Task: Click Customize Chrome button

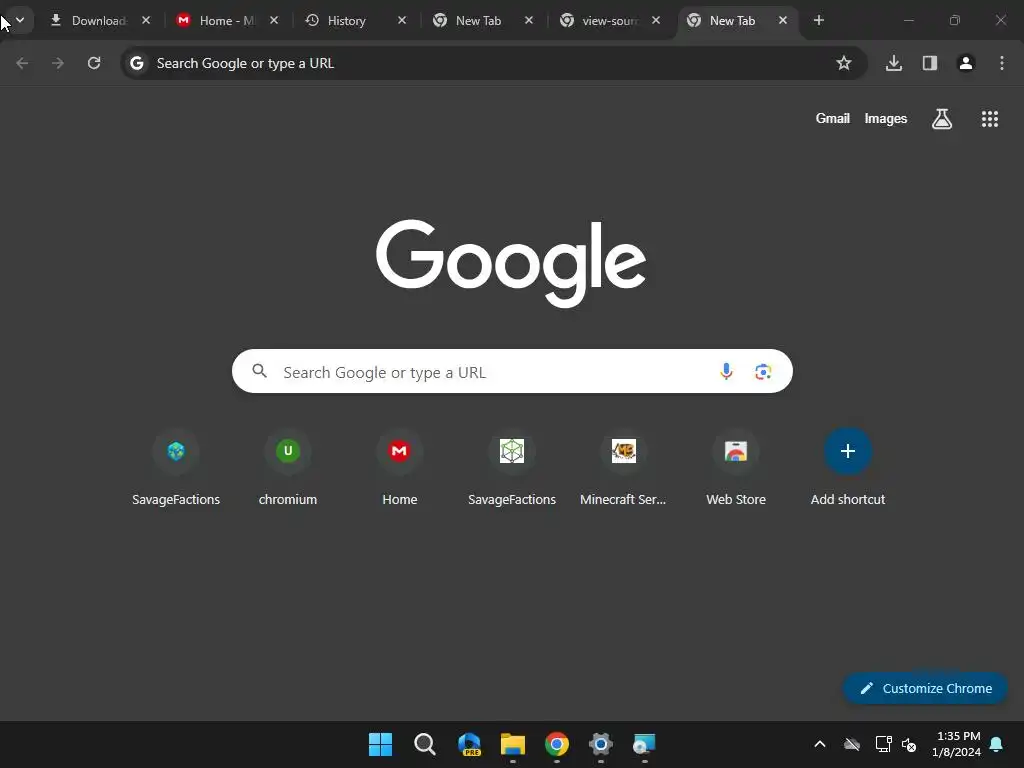Action: pos(925,688)
